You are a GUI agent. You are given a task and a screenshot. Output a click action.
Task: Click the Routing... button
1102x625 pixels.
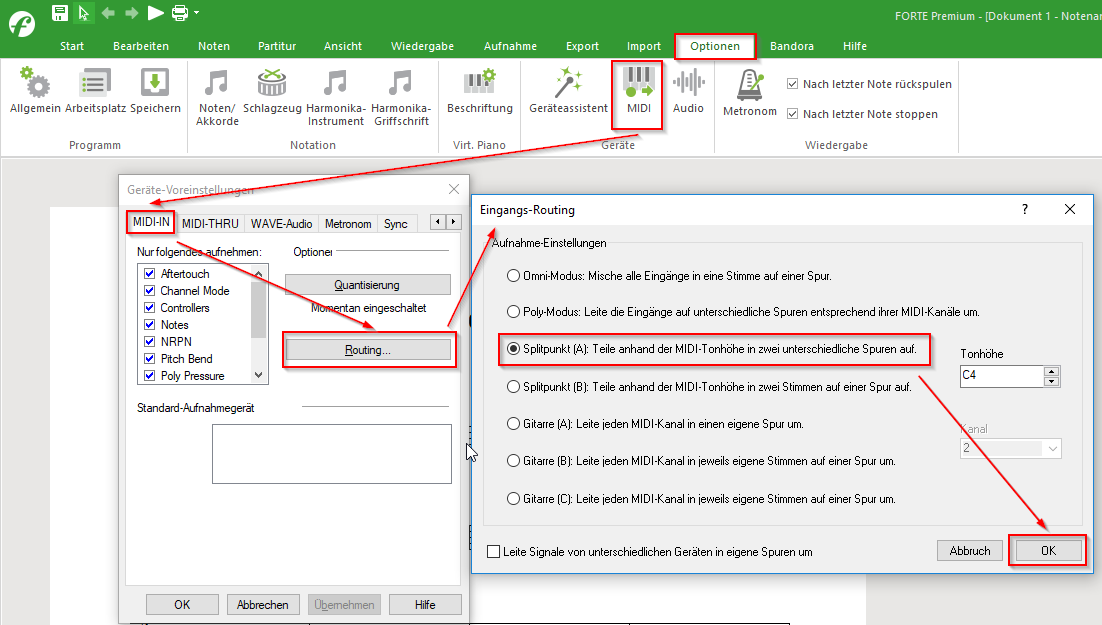[x=368, y=349]
